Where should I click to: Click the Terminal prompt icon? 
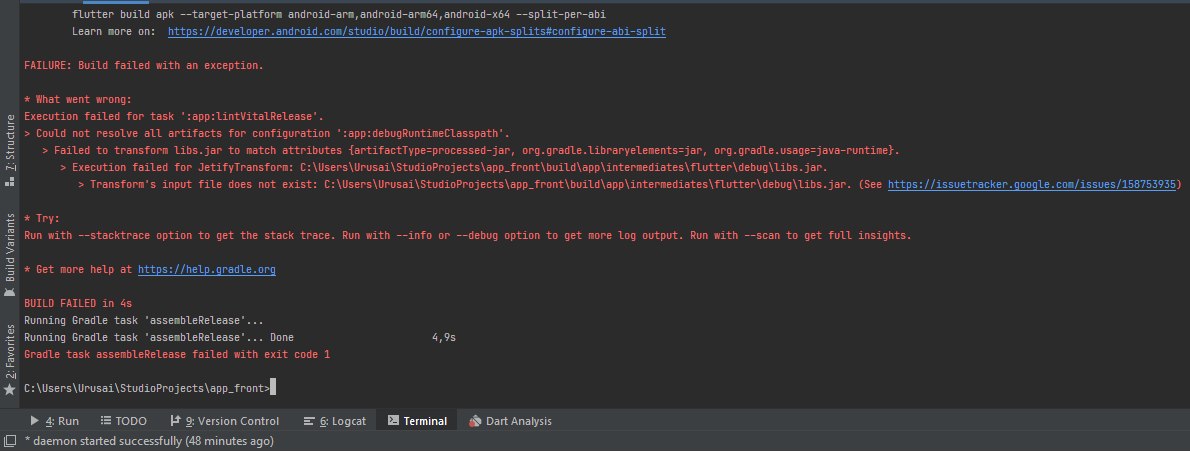(394, 421)
